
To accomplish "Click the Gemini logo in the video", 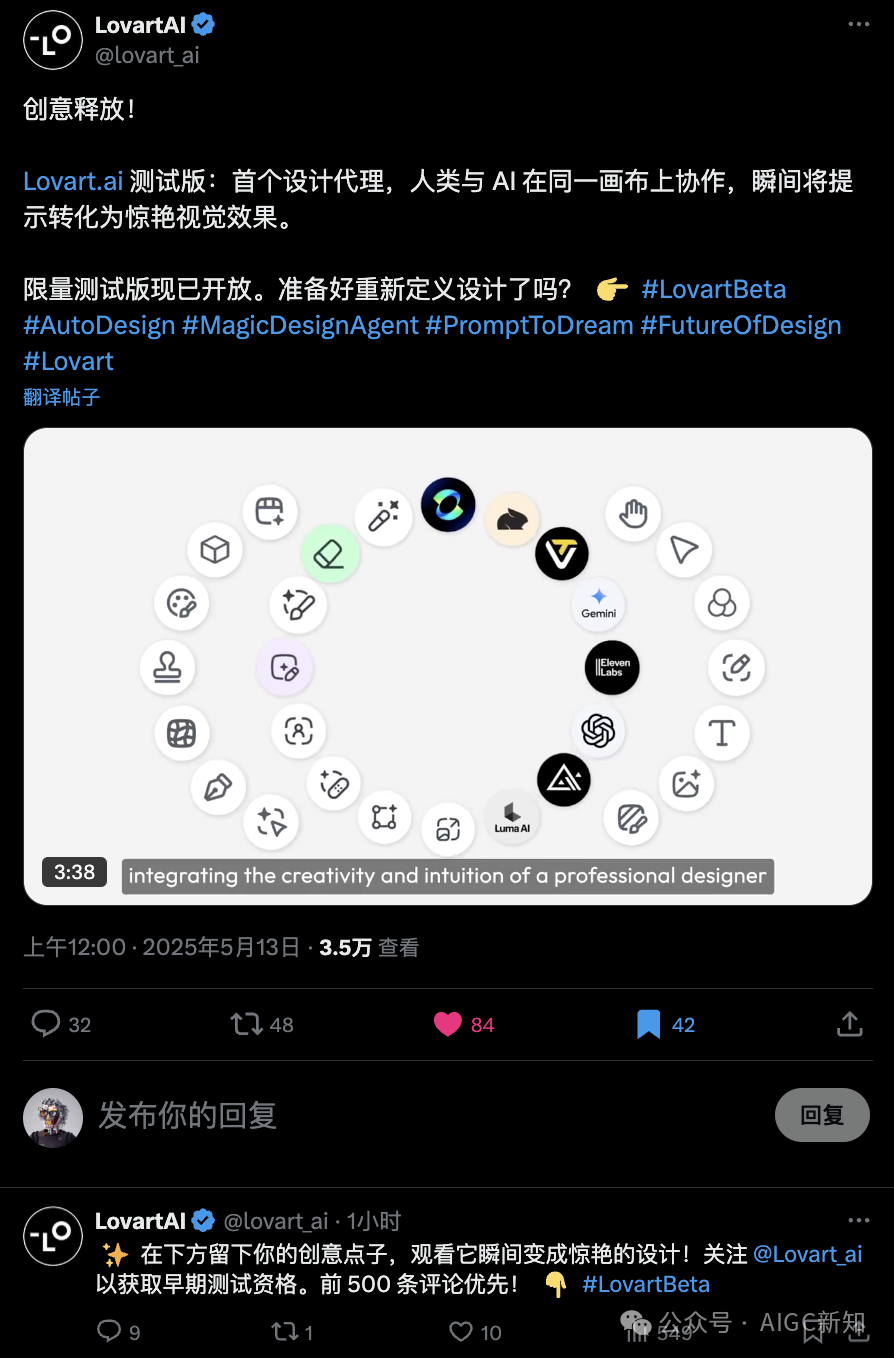I will pos(599,604).
